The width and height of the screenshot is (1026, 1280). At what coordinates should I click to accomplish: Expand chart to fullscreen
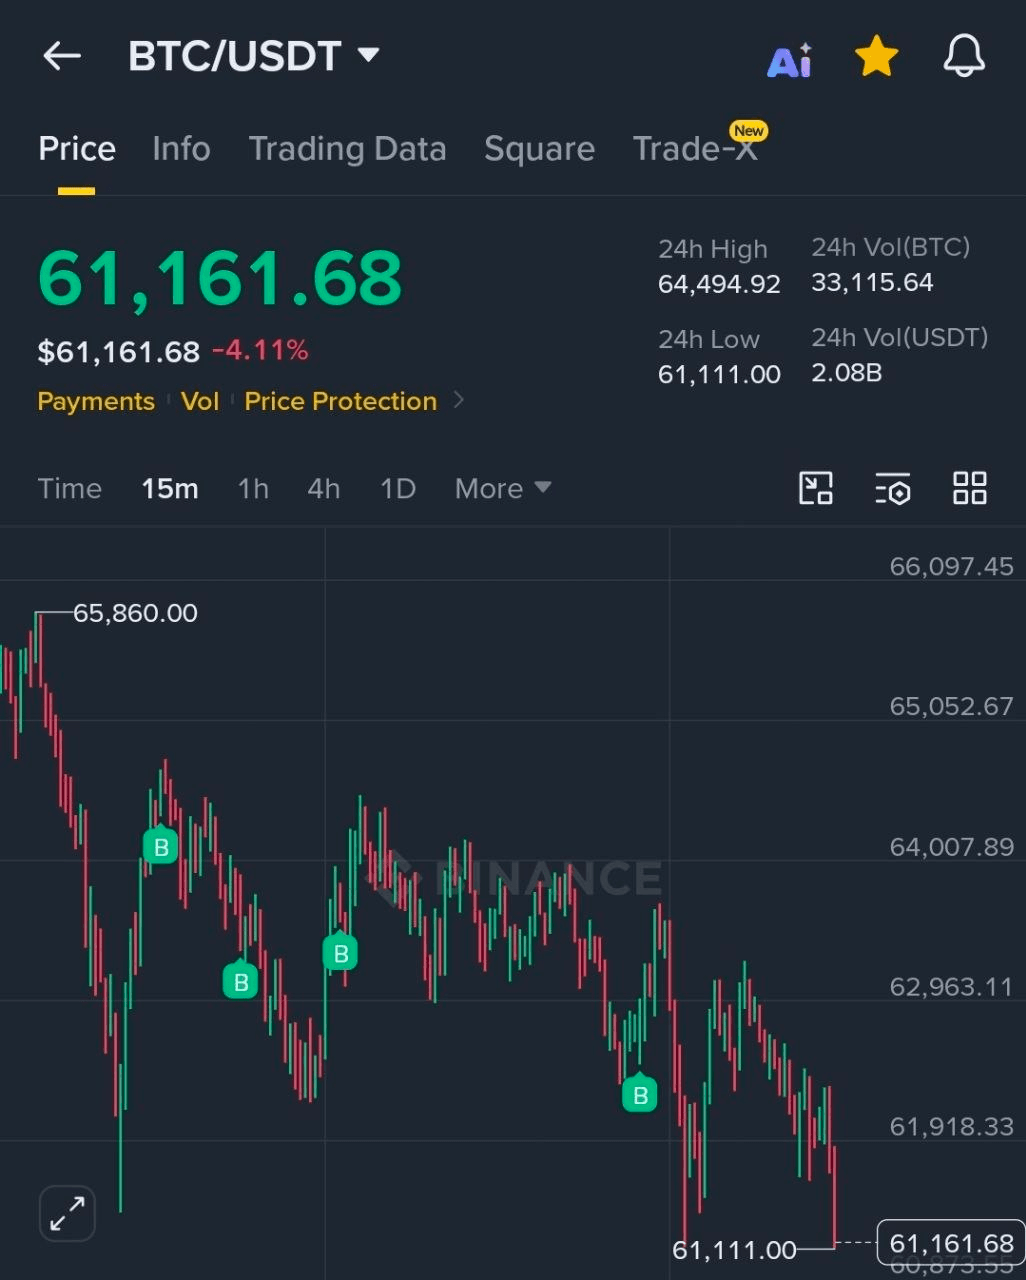tap(67, 1214)
